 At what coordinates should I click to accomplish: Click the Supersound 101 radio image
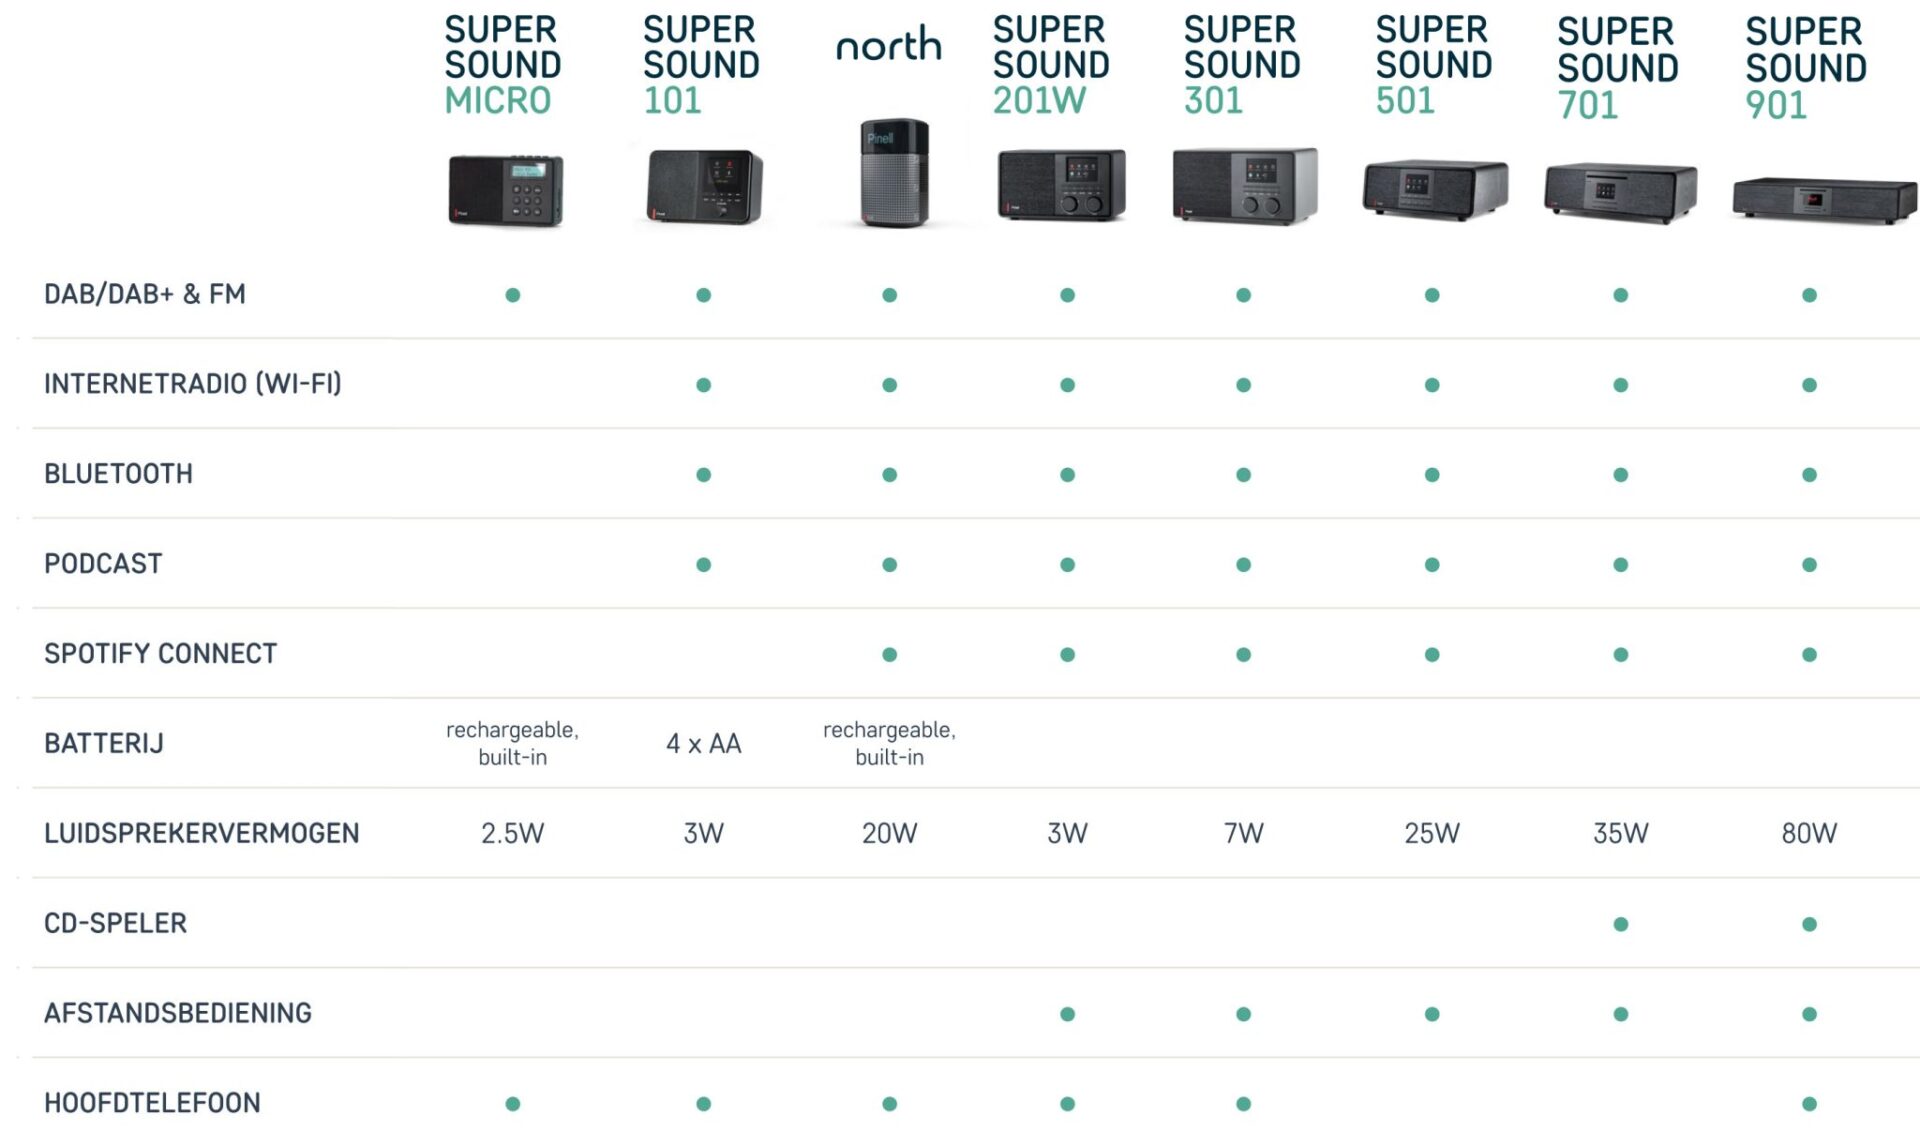704,187
